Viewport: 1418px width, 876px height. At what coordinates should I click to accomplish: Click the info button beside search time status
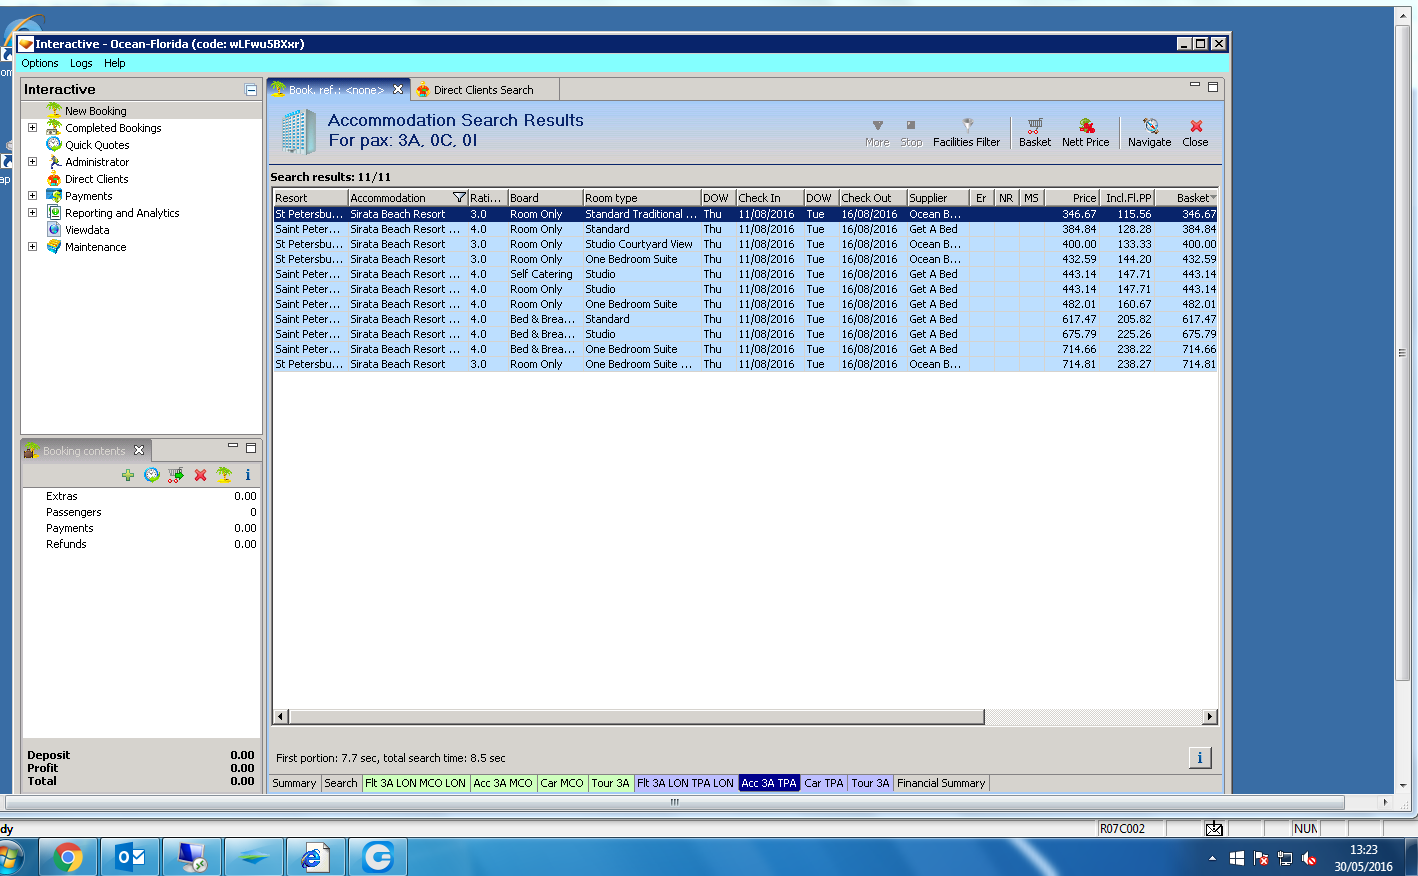tap(1200, 757)
